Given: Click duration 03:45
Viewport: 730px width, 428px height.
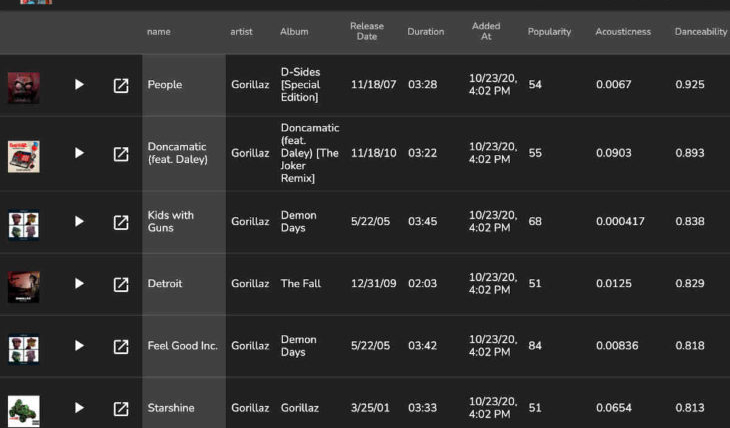Looking at the screenshot, I should (423, 222).
